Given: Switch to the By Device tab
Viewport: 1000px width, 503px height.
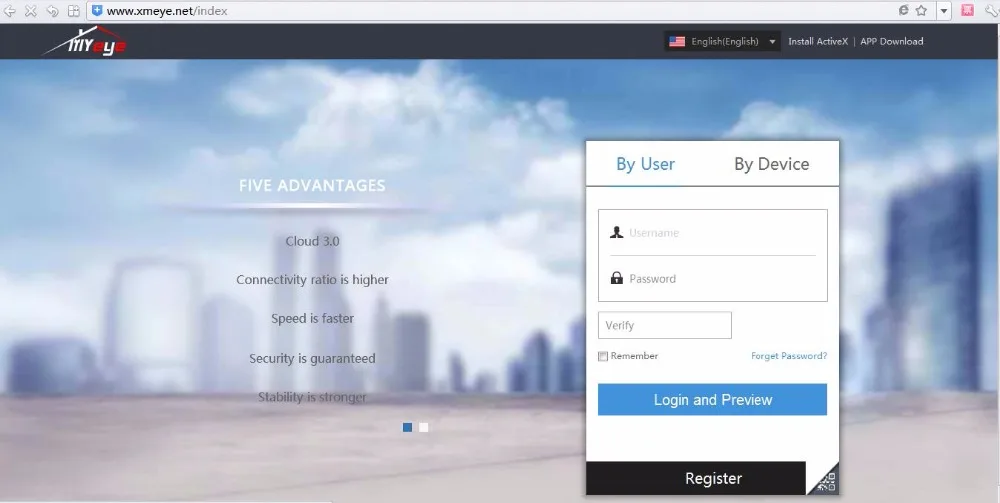Looking at the screenshot, I should [x=771, y=164].
